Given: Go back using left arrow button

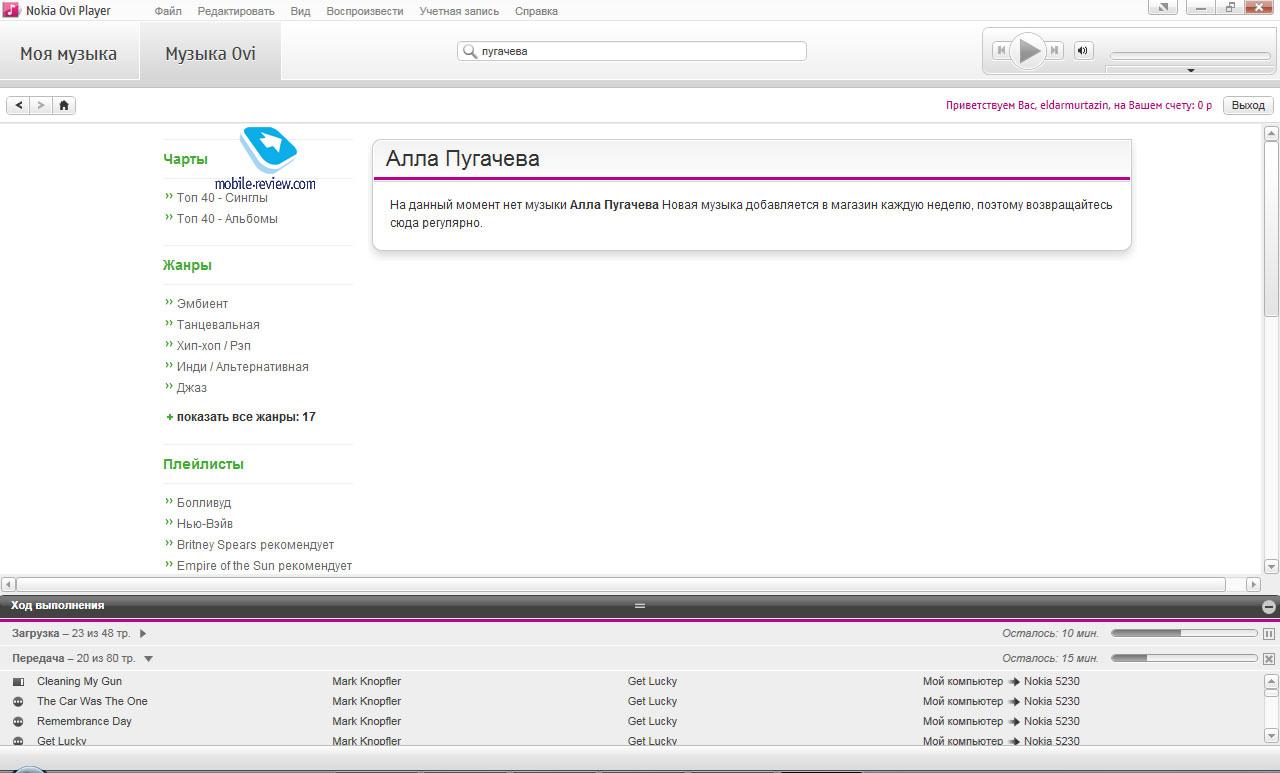Looking at the screenshot, I should coord(19,105).
